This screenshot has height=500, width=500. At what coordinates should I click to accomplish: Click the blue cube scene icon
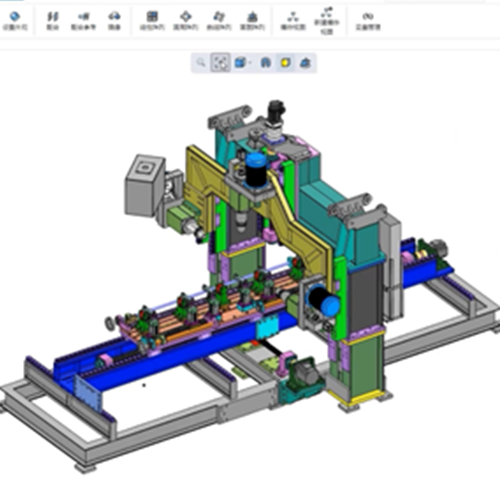pyautogui.click(x=305, y=63)
